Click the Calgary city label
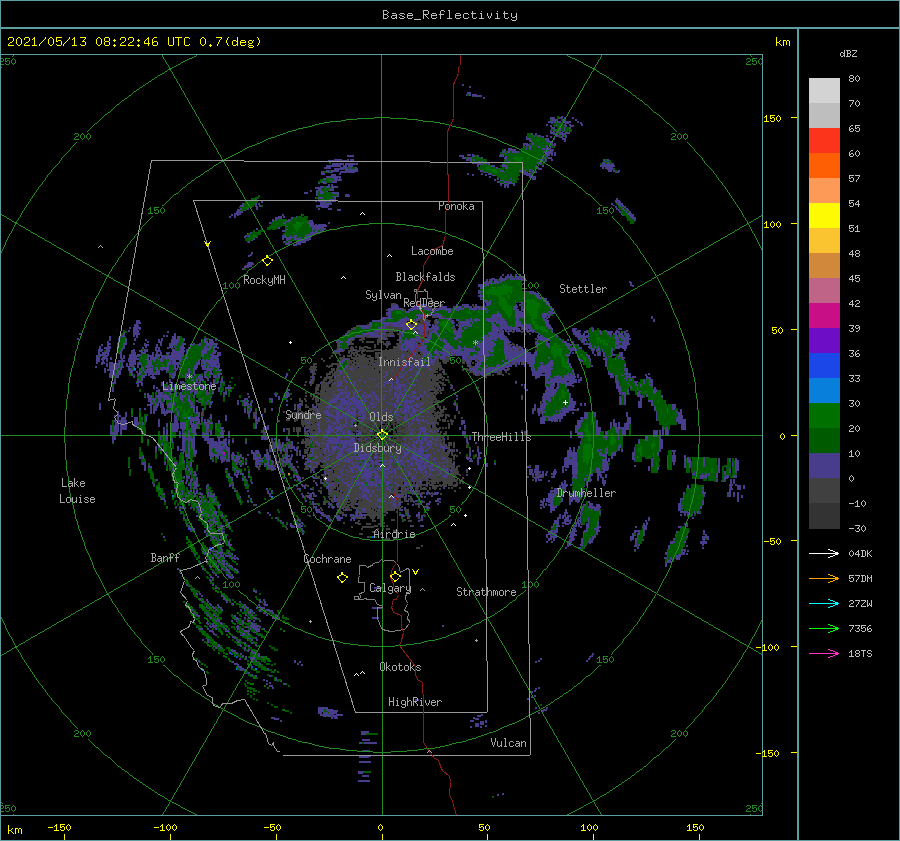This screenshot has height=841, width=900. click(x=390, y=588)
